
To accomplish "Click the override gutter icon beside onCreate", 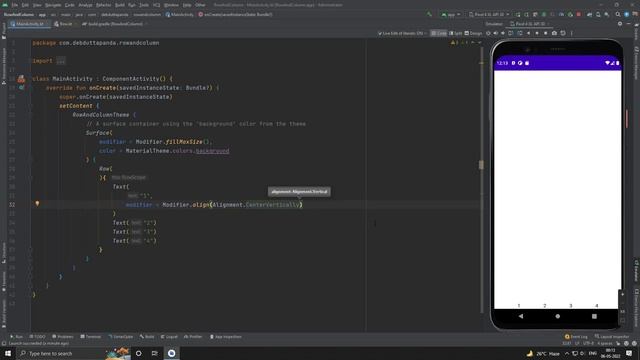I will pyautogui.click(x=21, y=87).
